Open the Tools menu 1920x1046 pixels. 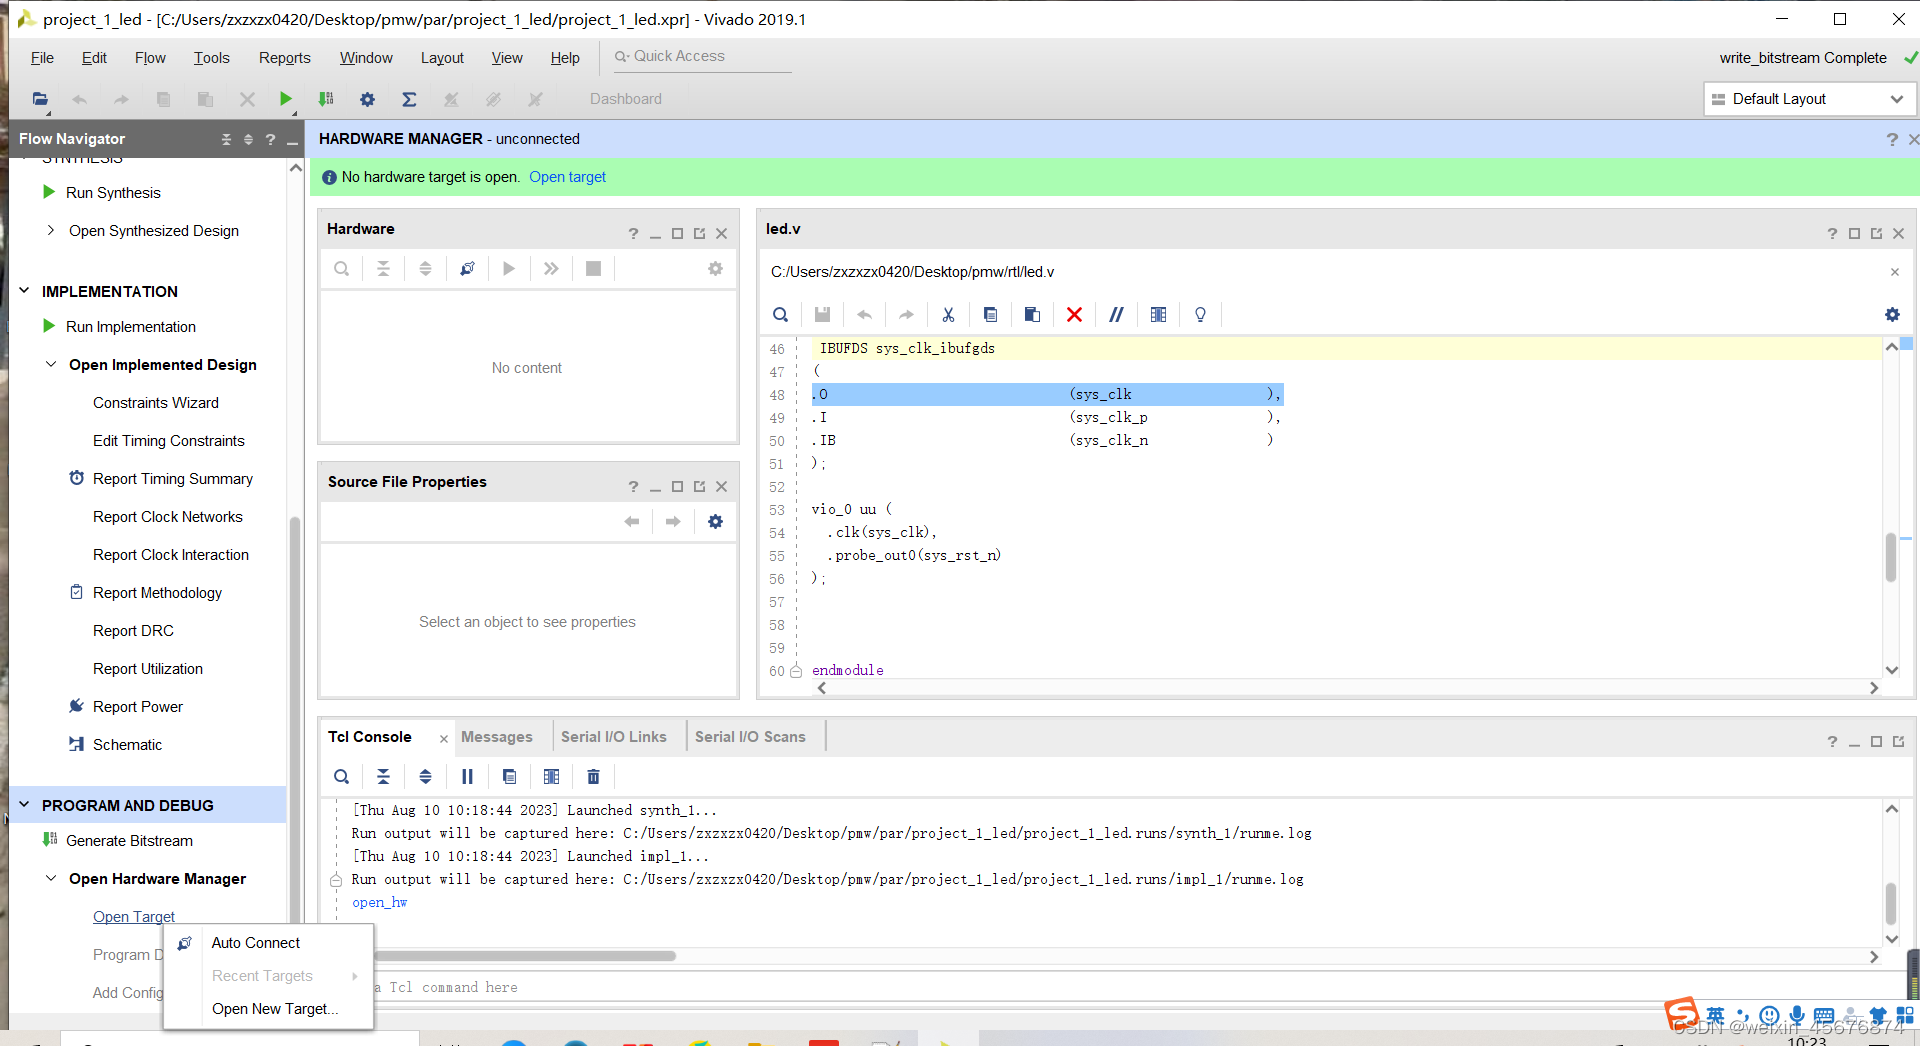pos(212,58)
